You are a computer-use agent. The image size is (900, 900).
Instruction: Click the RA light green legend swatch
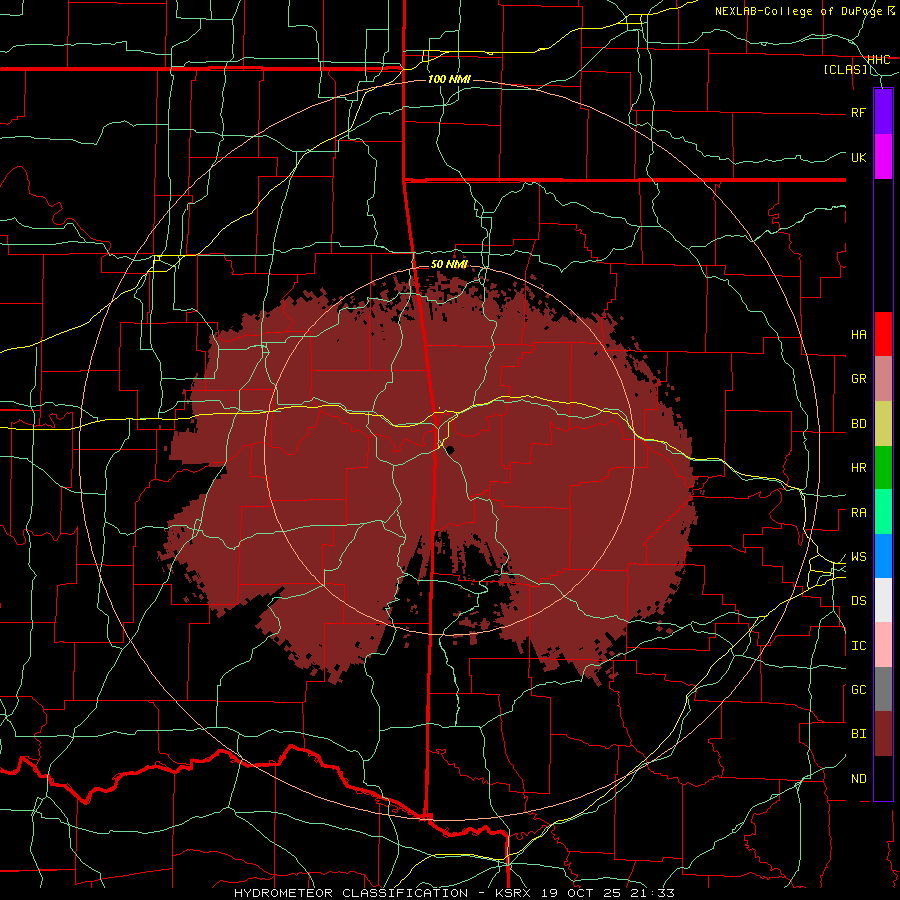pyautogui.click(x=883, y=512)
